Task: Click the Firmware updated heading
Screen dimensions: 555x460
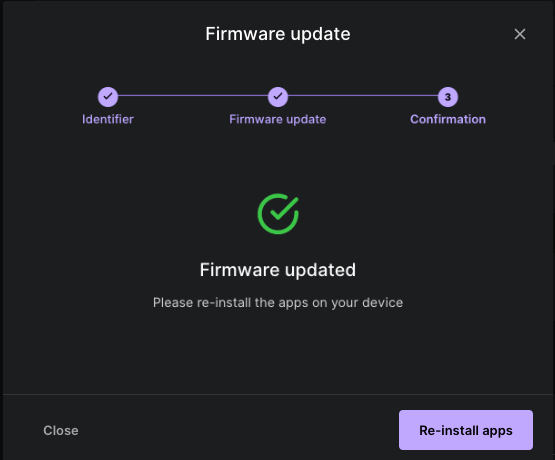Action: pyautogui.click(x=278, y=270)
